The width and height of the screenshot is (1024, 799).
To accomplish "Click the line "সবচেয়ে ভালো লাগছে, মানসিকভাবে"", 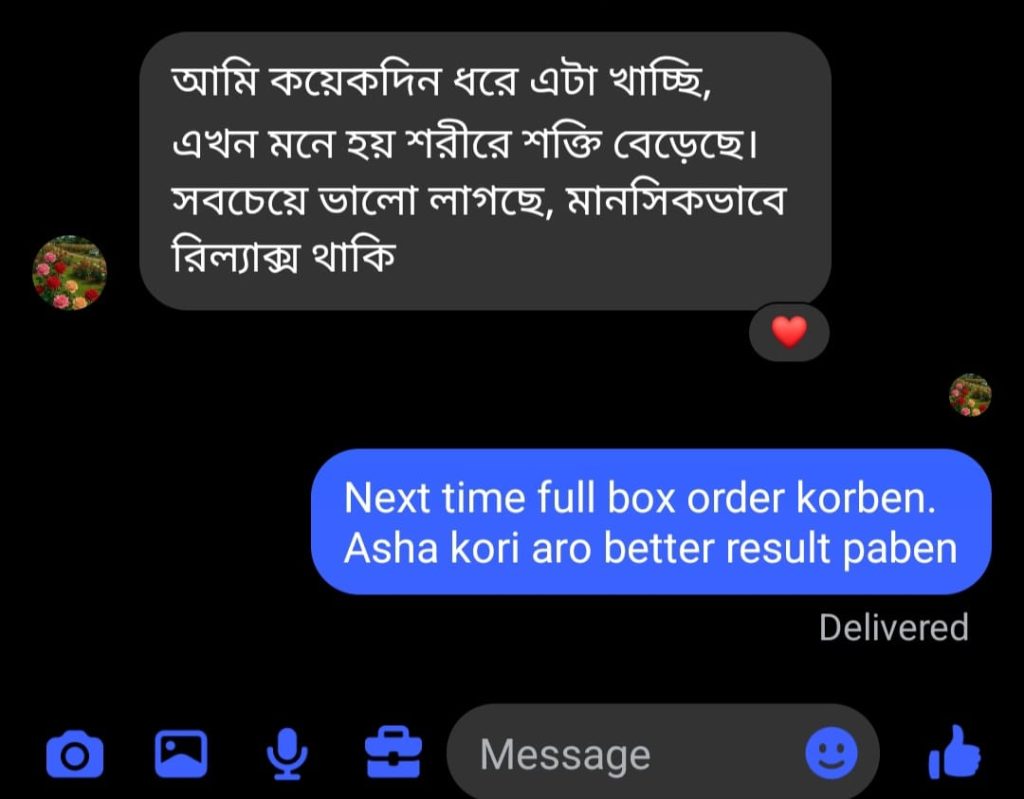I will tap(479, 200).
